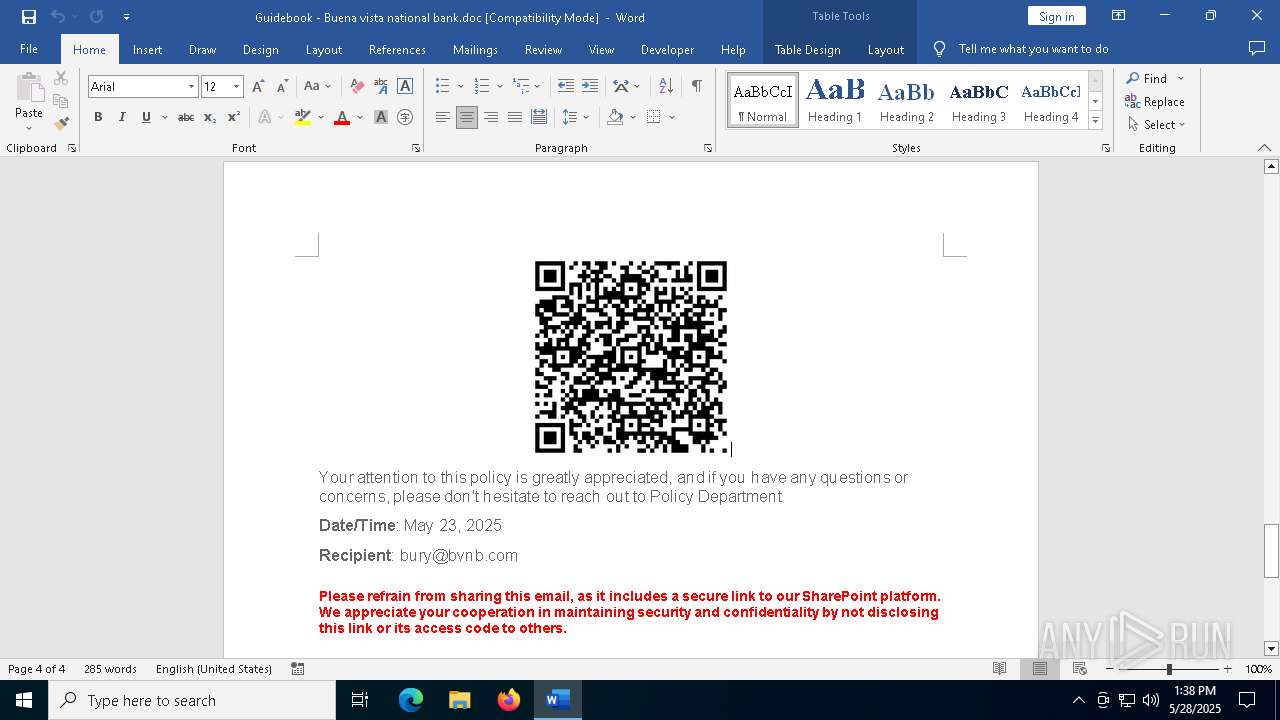Viewport: 1280px width, 720px height.
Task: Open Line and Paragraph Spacing dropdown
Action: tap(576, 118)
